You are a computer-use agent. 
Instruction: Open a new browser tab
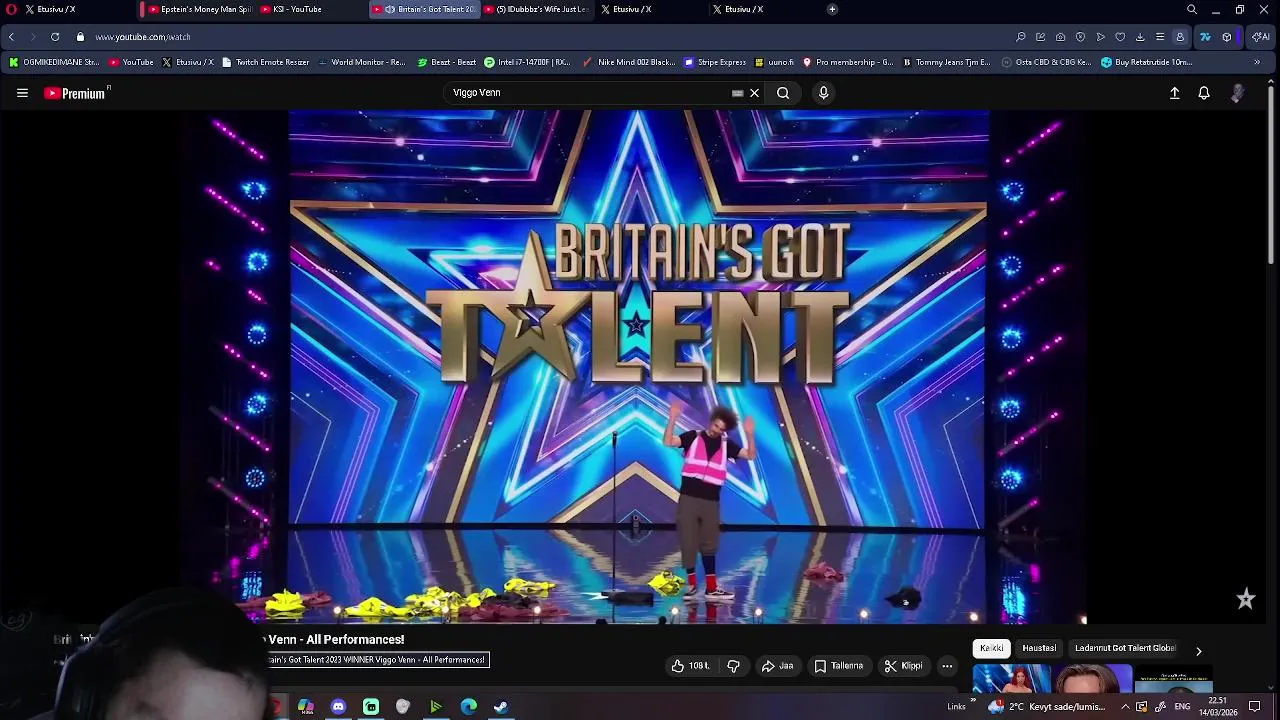[832, 9]
